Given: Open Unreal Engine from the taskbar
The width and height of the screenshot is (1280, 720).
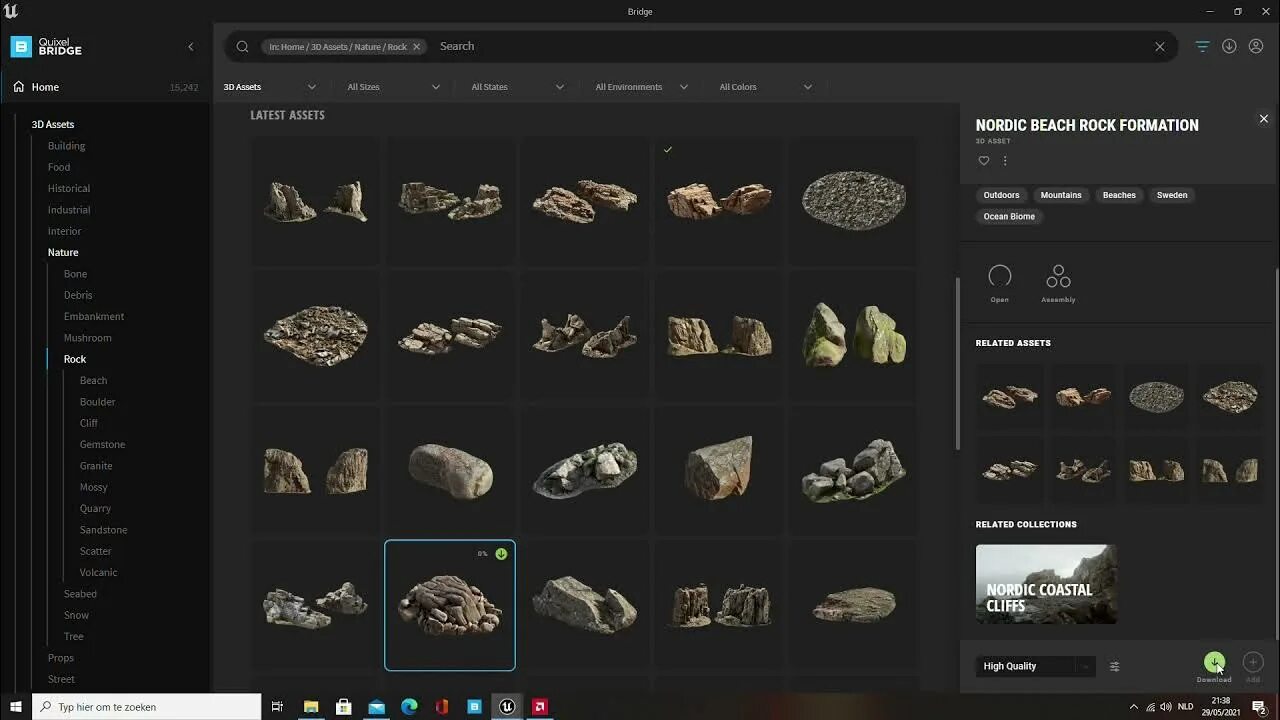Looking at the screenshot, I should [x=507, y=707].
